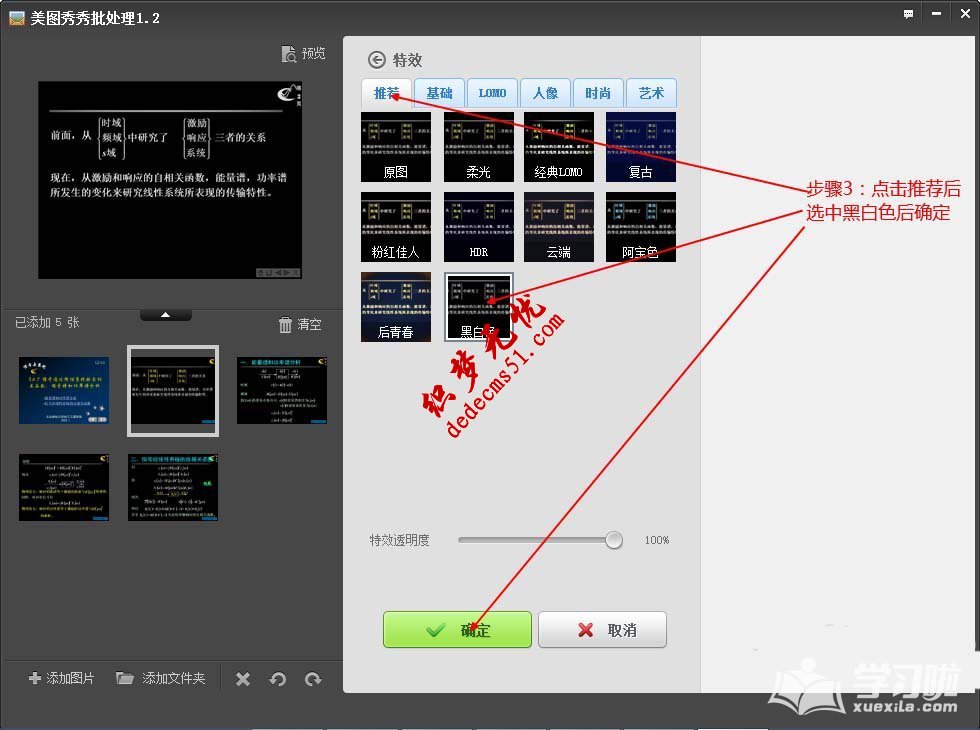Click the undo rotation arrow at bottom
This screenshot has height=730, width=980.
click(x=278, y=678)
